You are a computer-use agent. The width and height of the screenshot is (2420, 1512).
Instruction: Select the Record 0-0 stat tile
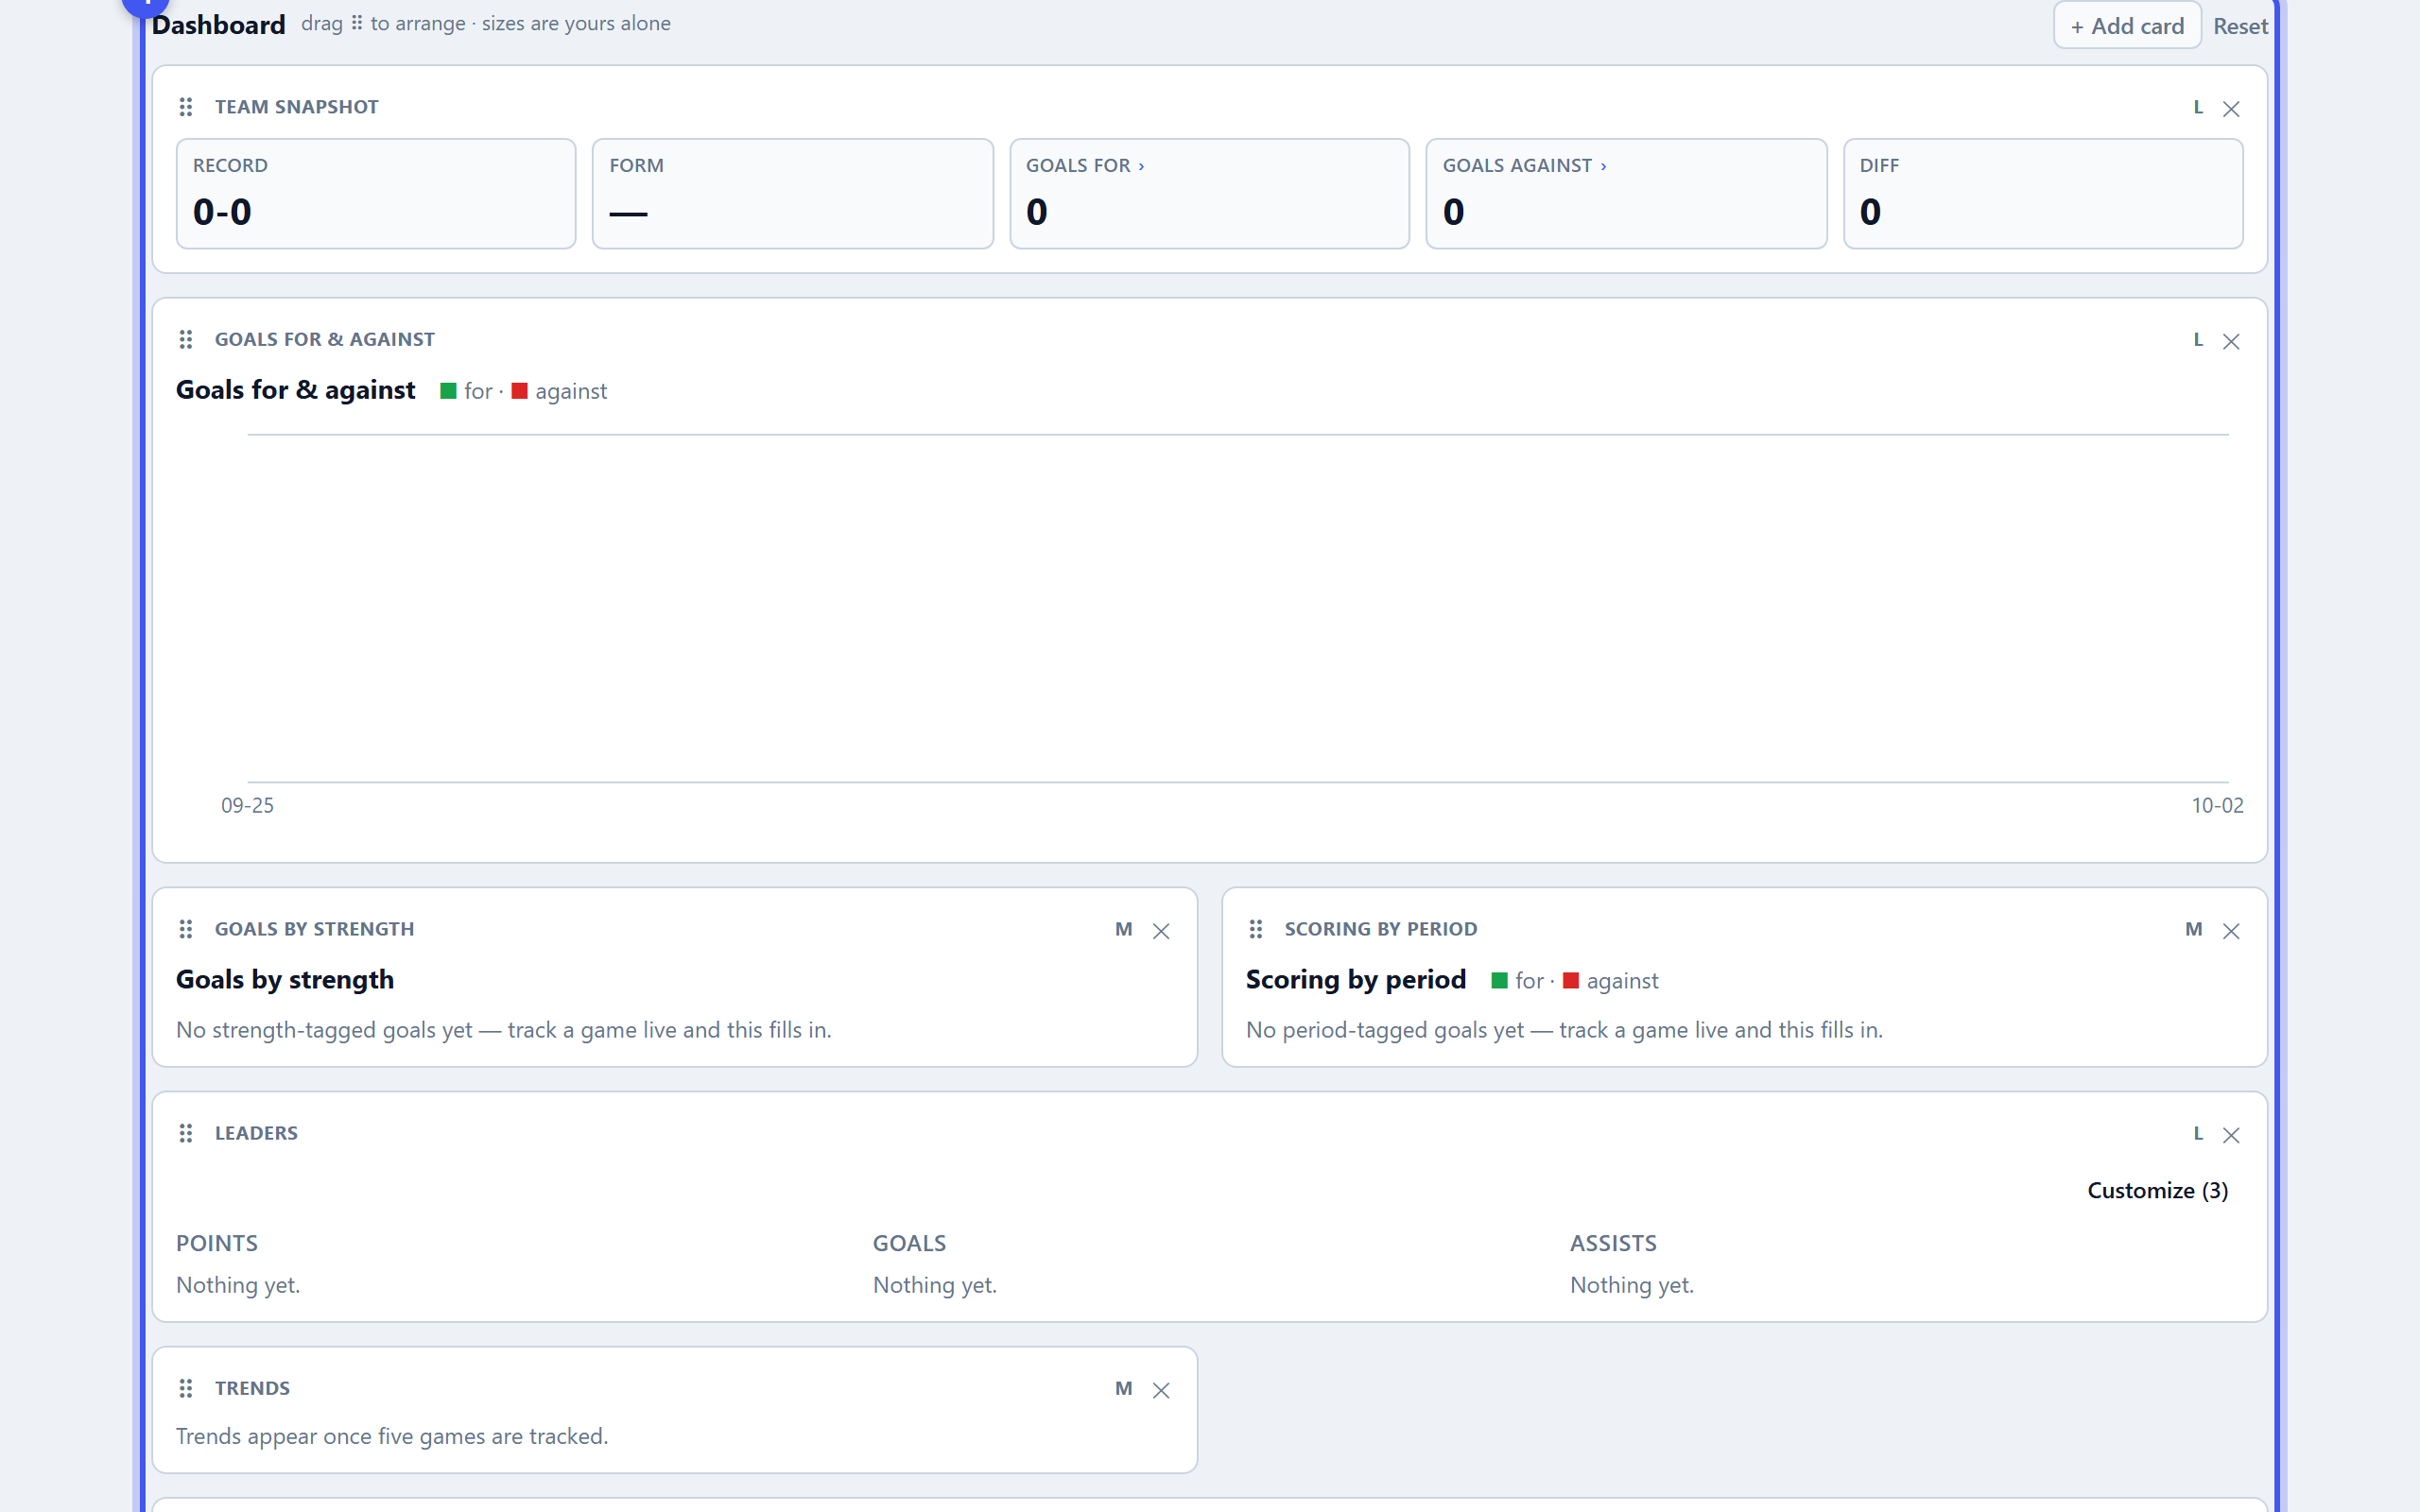click(376, 194)
